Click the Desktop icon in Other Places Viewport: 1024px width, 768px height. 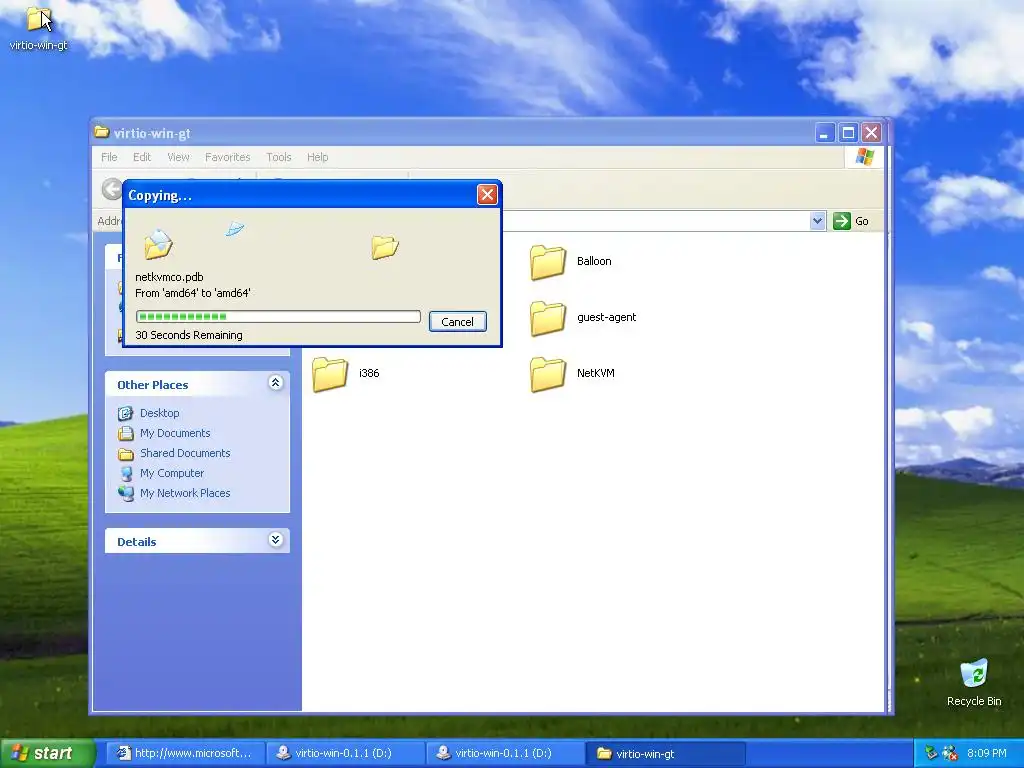point(125,413)
